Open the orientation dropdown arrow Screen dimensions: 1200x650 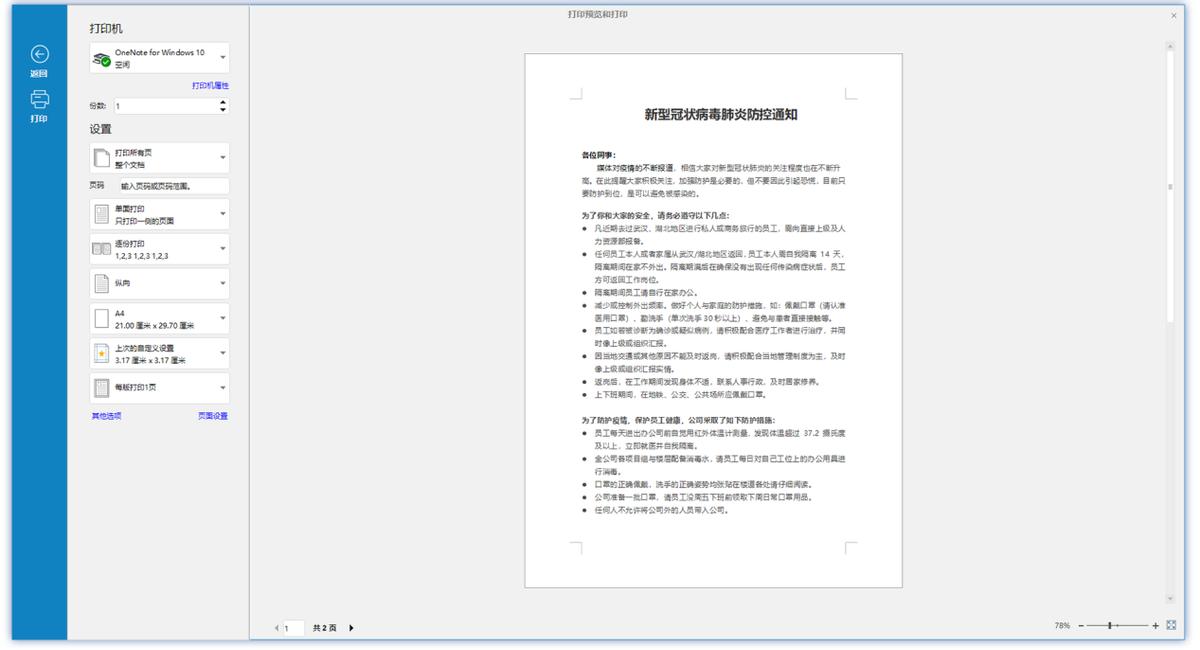(222, 284)
